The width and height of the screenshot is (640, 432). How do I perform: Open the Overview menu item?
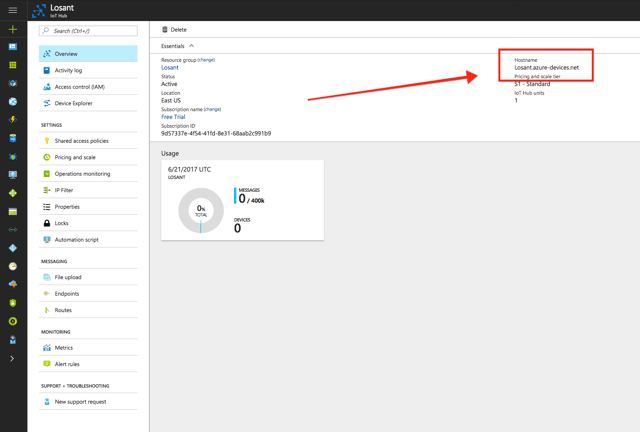88,54
